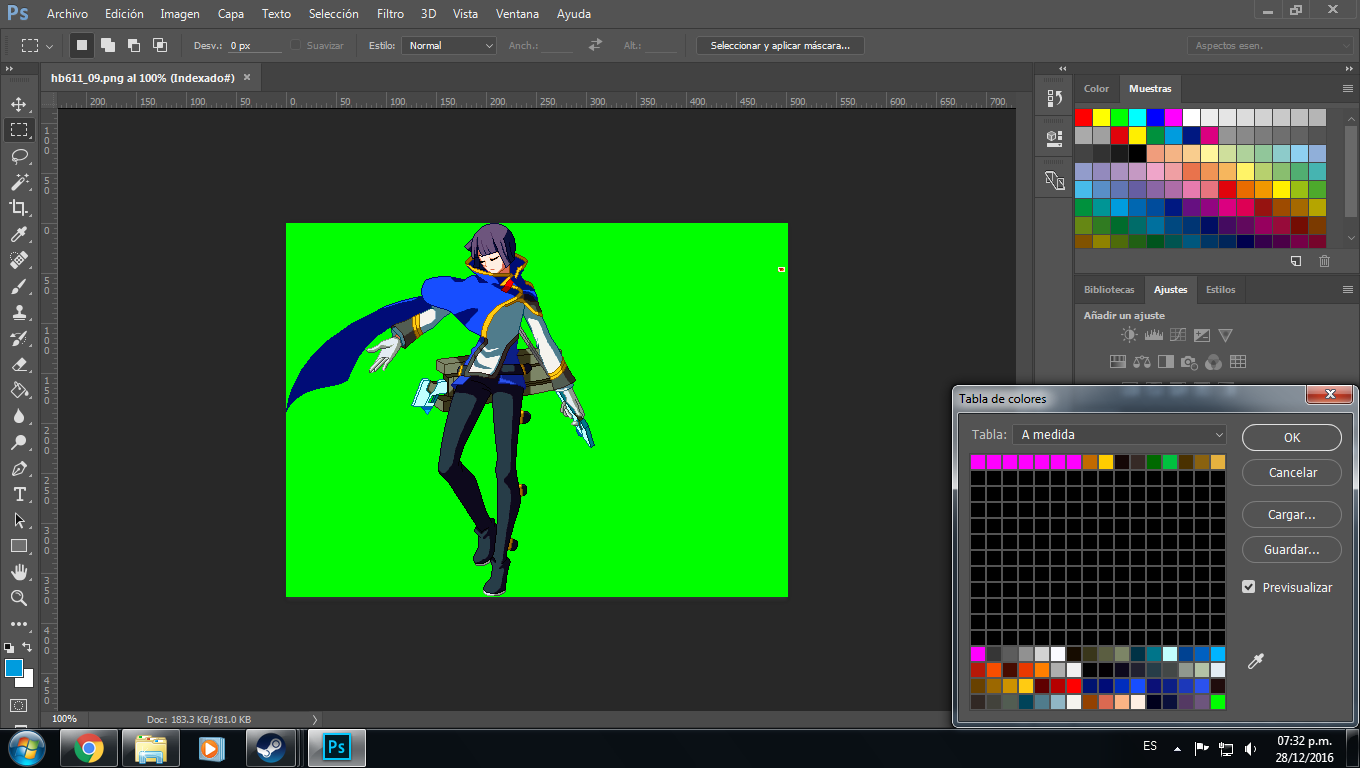The width and height of the screenshot is (1360, 768).
Task: Enable the add to selection mode
Action: [108, 45]
